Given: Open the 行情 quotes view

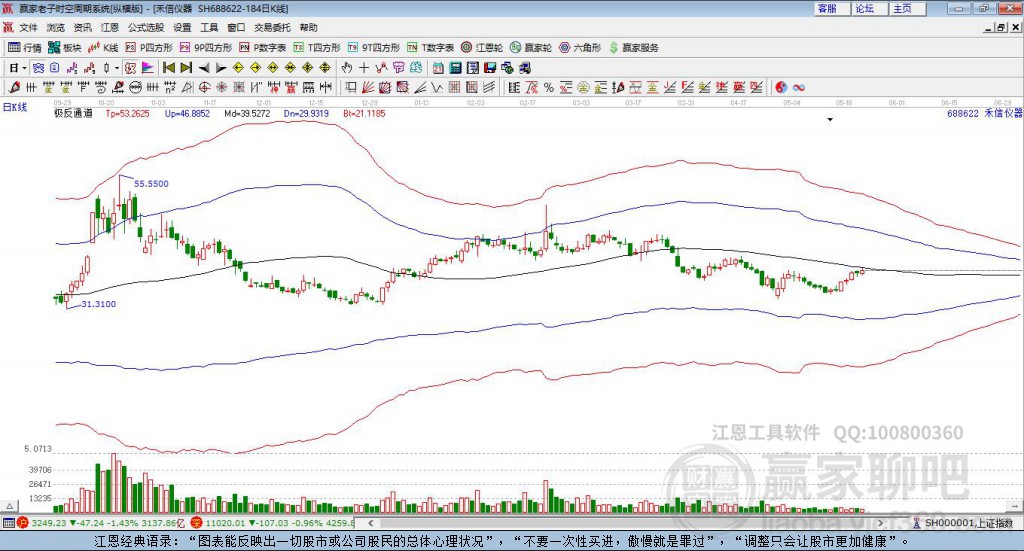Looking at the screenshot, I should point(25,48).
